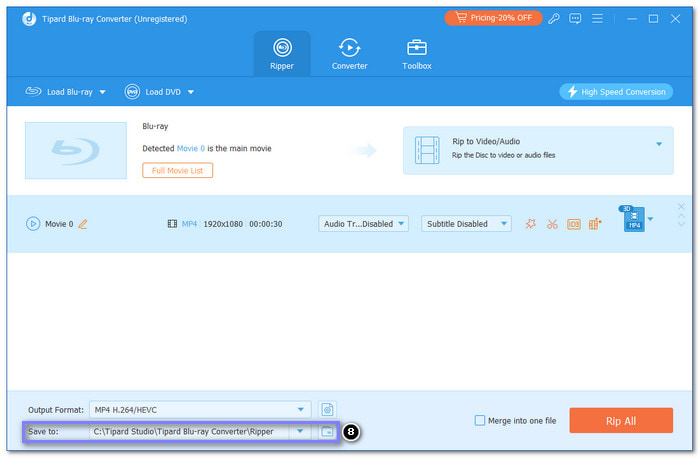Expand the format arrow beside MP4 icon
The width and height of the screenshot is (700, 458).
[x=650, y=219]
